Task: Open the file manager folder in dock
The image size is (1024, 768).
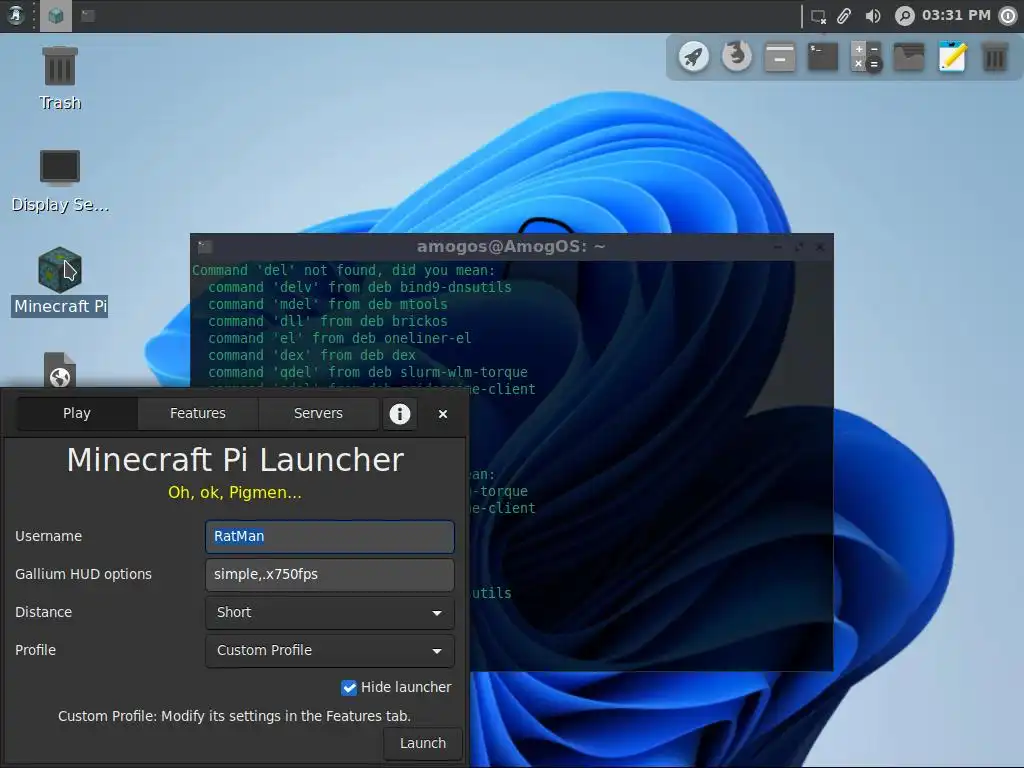Action: 909,57
